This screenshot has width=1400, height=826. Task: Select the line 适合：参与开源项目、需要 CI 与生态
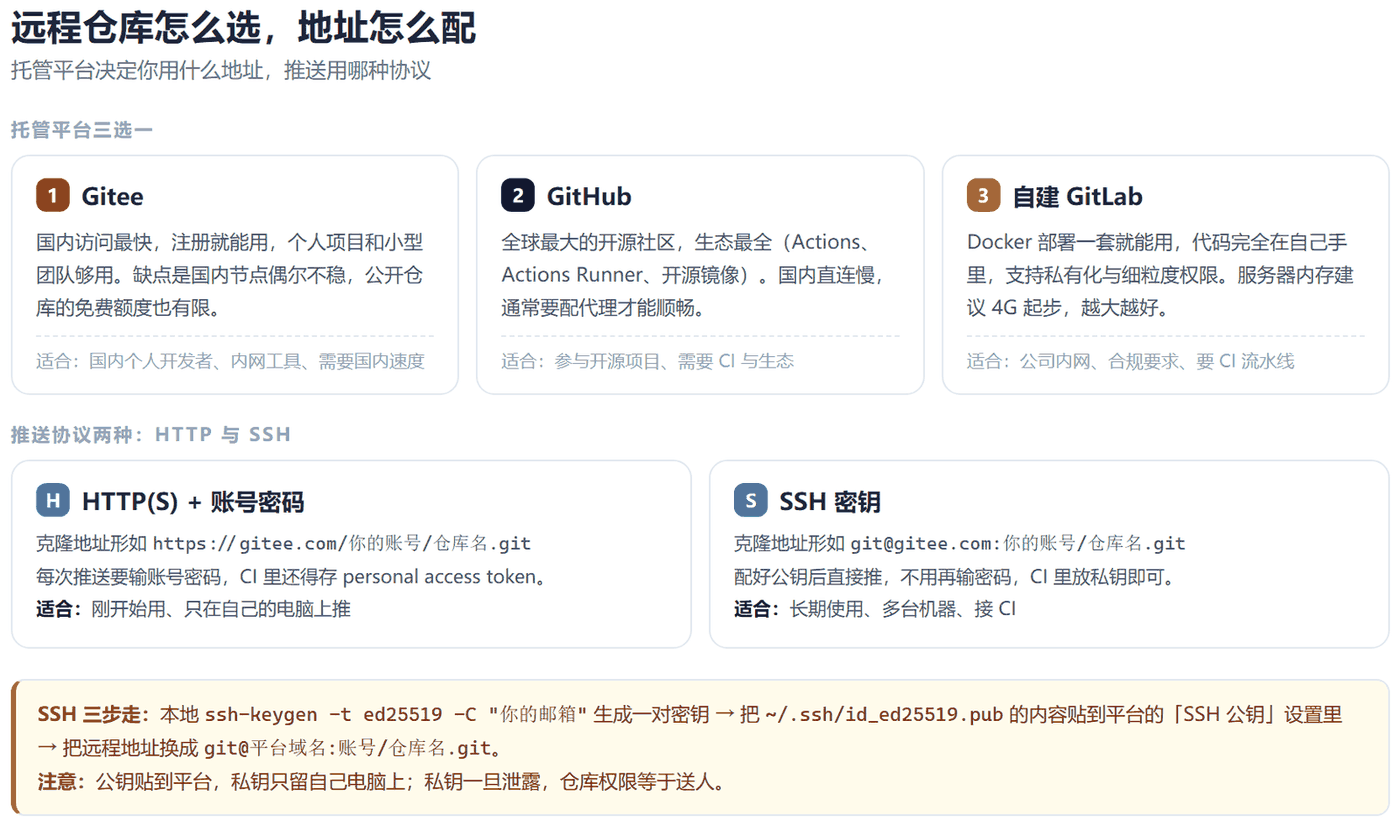[x=648, y=361]
